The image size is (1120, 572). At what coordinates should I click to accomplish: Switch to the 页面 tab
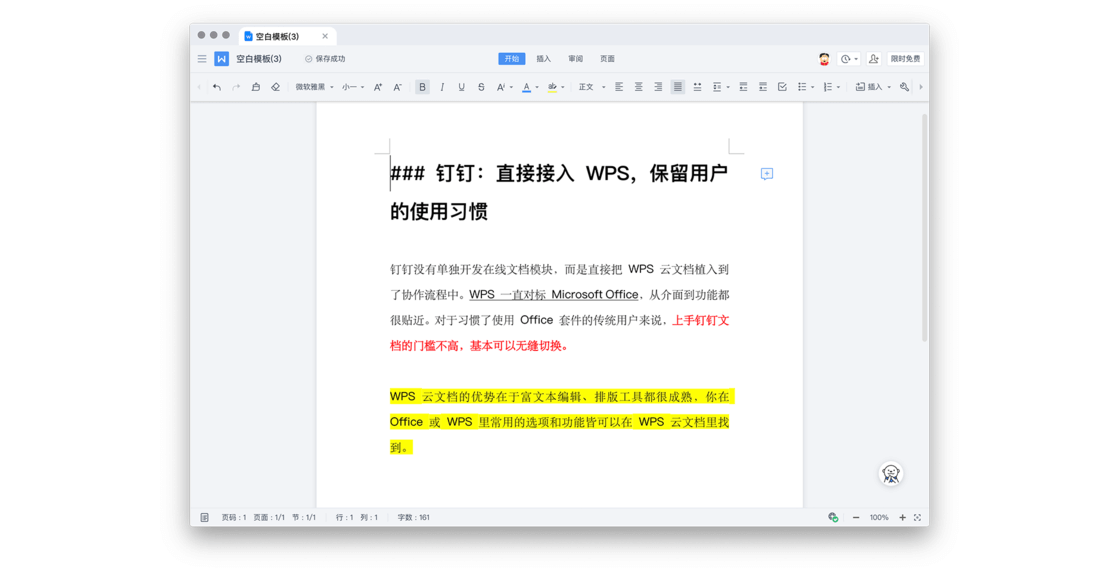pos(607,59)
